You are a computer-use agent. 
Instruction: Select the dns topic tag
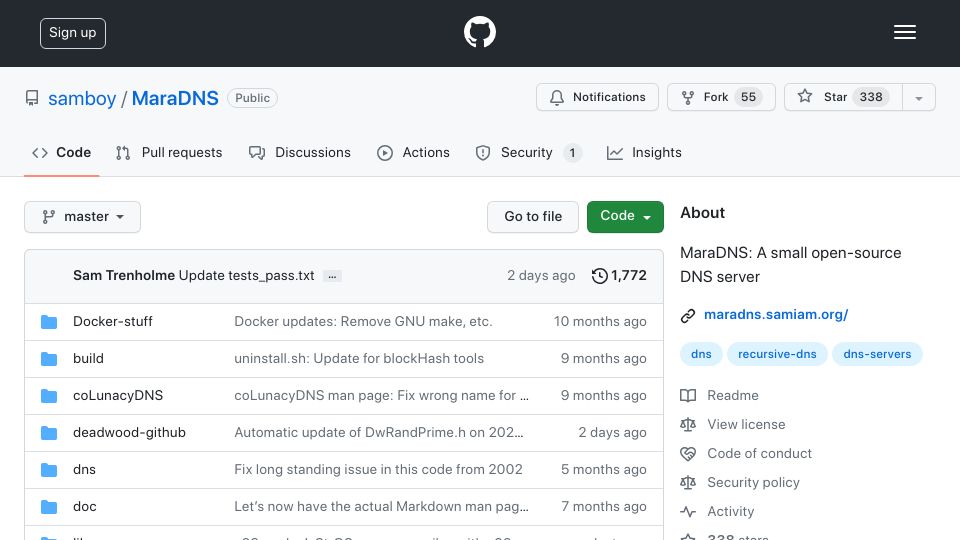pyautogui.click(x=701, y=354)
